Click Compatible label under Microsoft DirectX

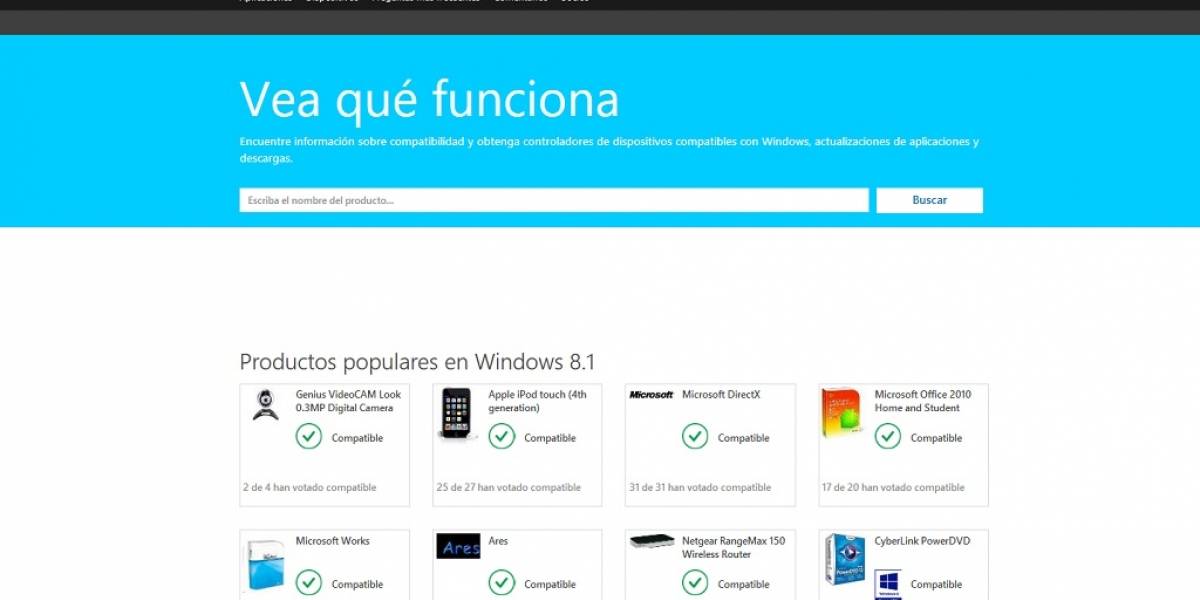(x=744, y=438)
